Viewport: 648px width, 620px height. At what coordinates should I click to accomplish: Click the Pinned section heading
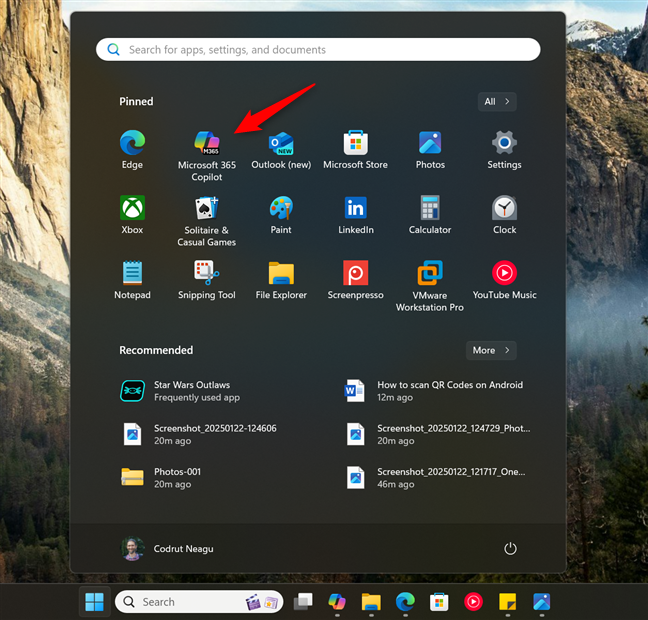(x=136, y=102)
